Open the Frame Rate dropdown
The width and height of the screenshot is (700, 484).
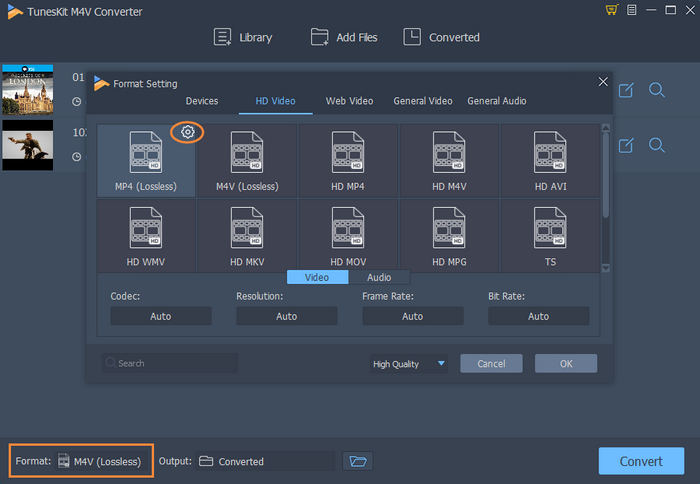tap(412, 316)
